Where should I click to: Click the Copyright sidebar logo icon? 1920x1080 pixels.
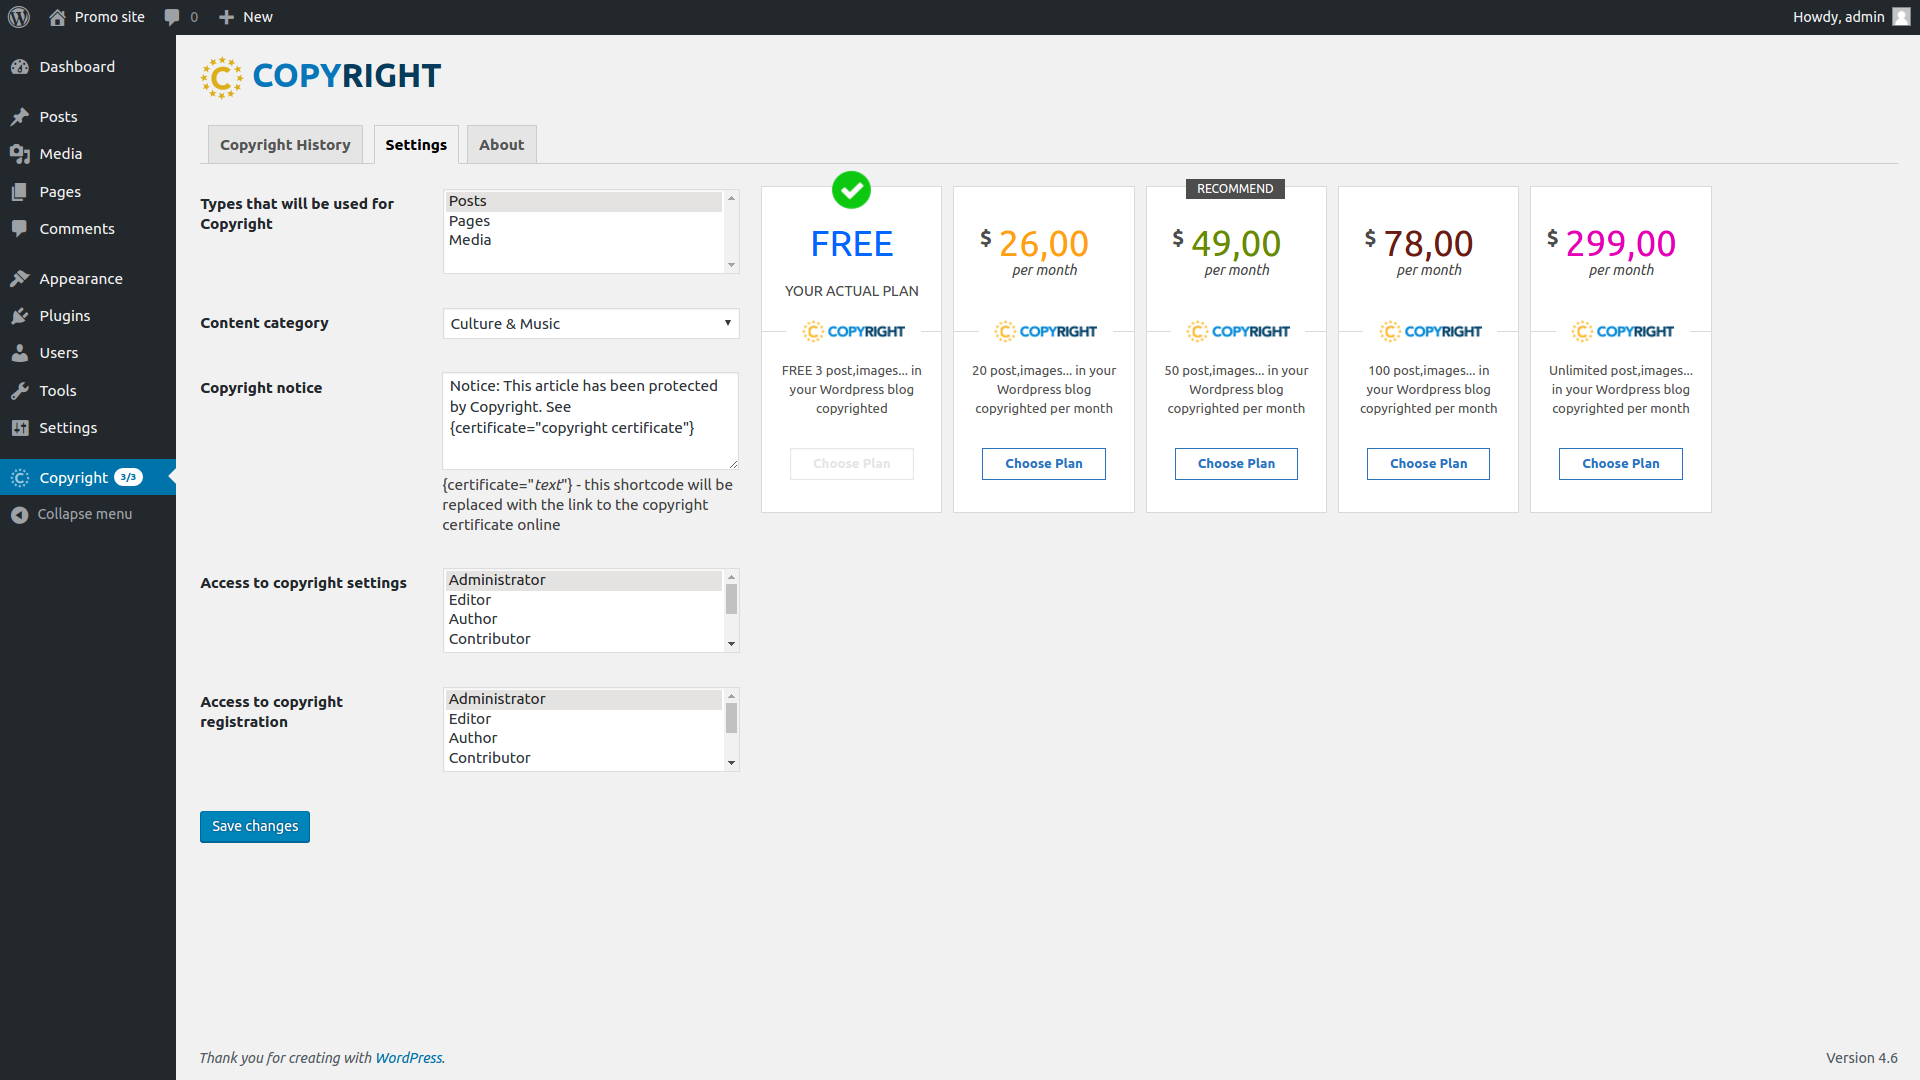(20, 478)
